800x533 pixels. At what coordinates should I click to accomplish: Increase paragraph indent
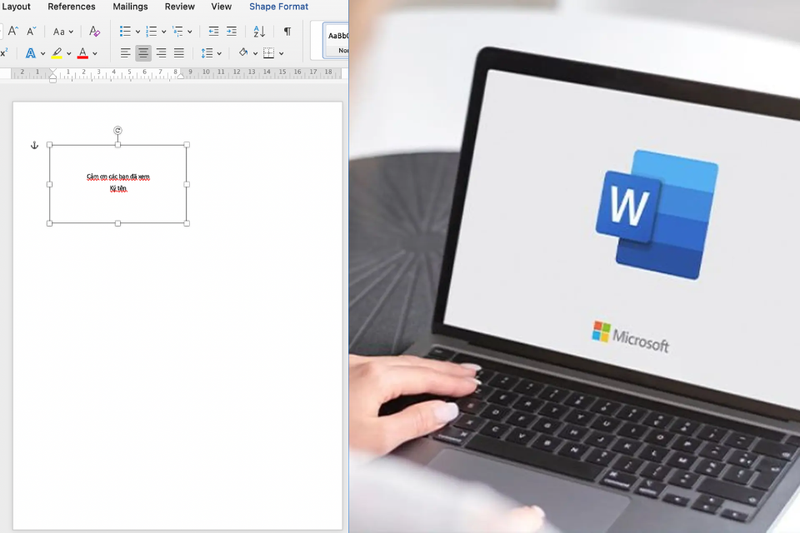[232, 31]
